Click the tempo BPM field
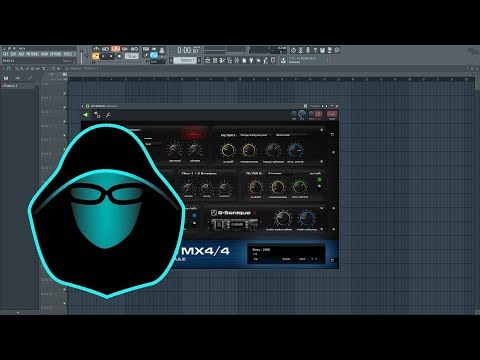 pos(131,56)
